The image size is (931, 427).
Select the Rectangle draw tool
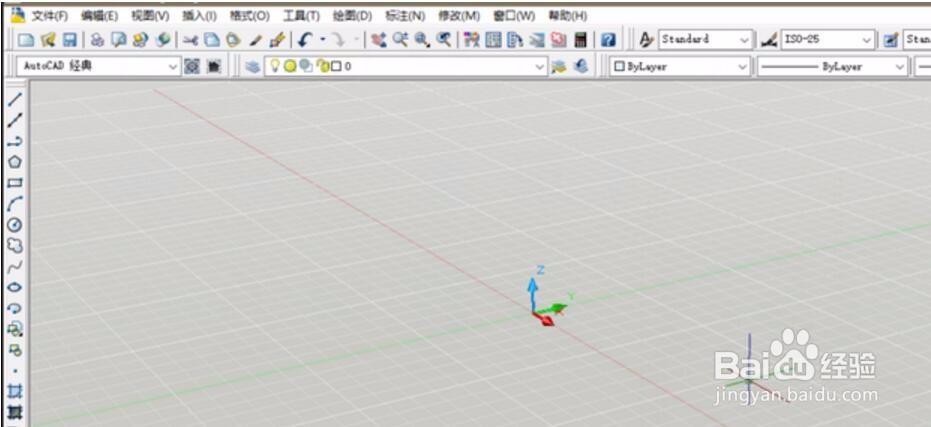pyautogui.click(x=14, y=183)
